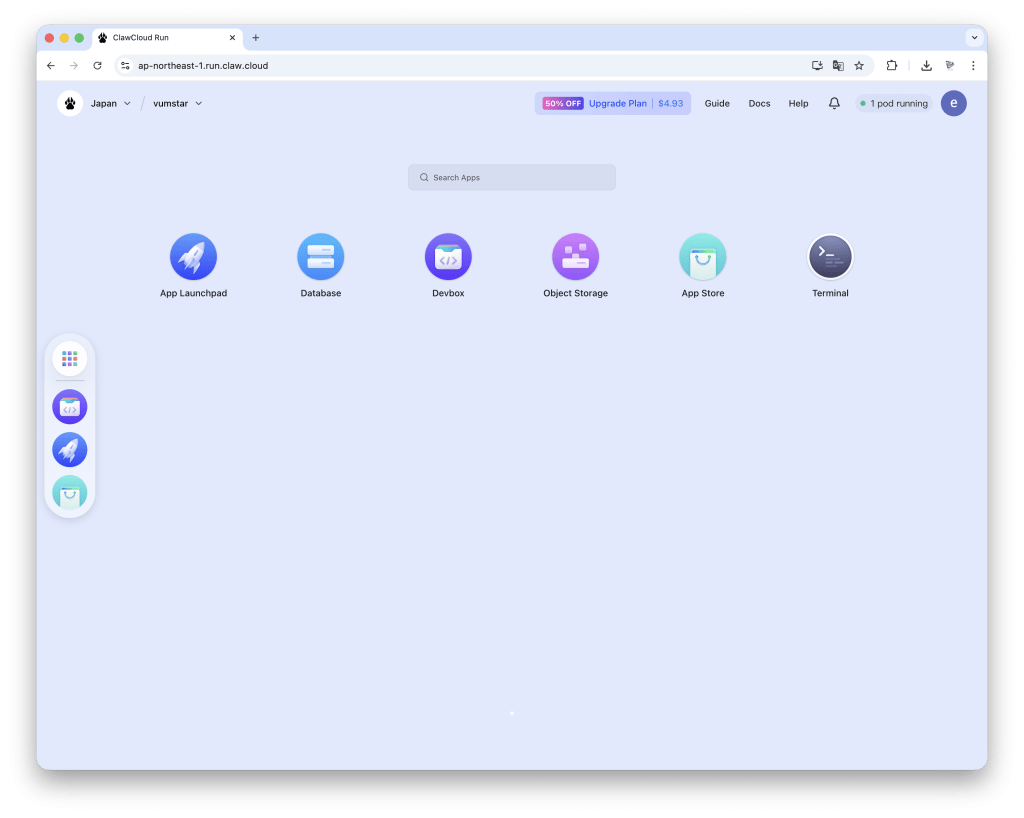
Task: Open the App Launchpad rocket icon
Action: [193, 257]
